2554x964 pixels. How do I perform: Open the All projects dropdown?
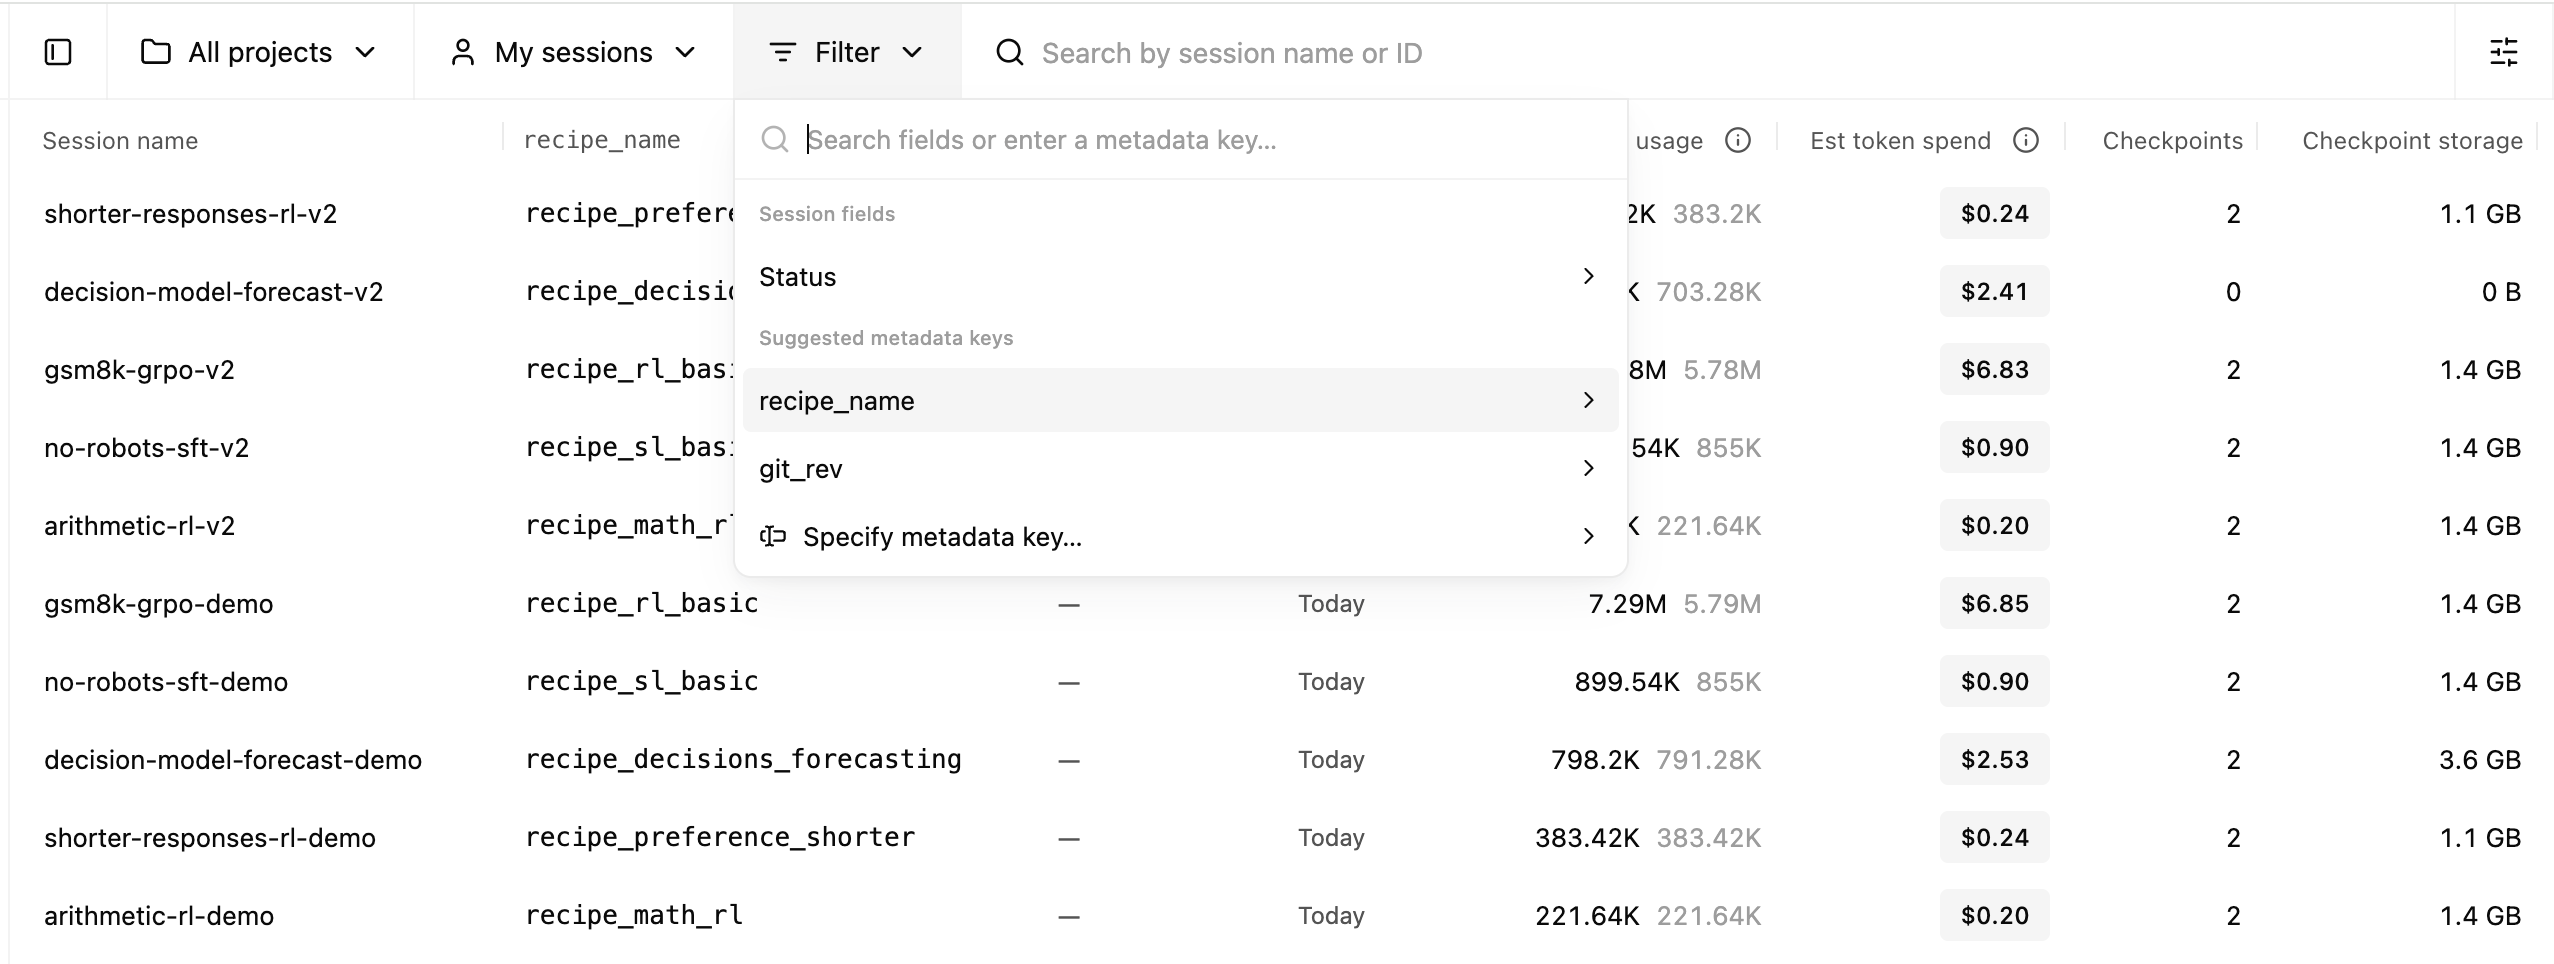coord(259,52)
